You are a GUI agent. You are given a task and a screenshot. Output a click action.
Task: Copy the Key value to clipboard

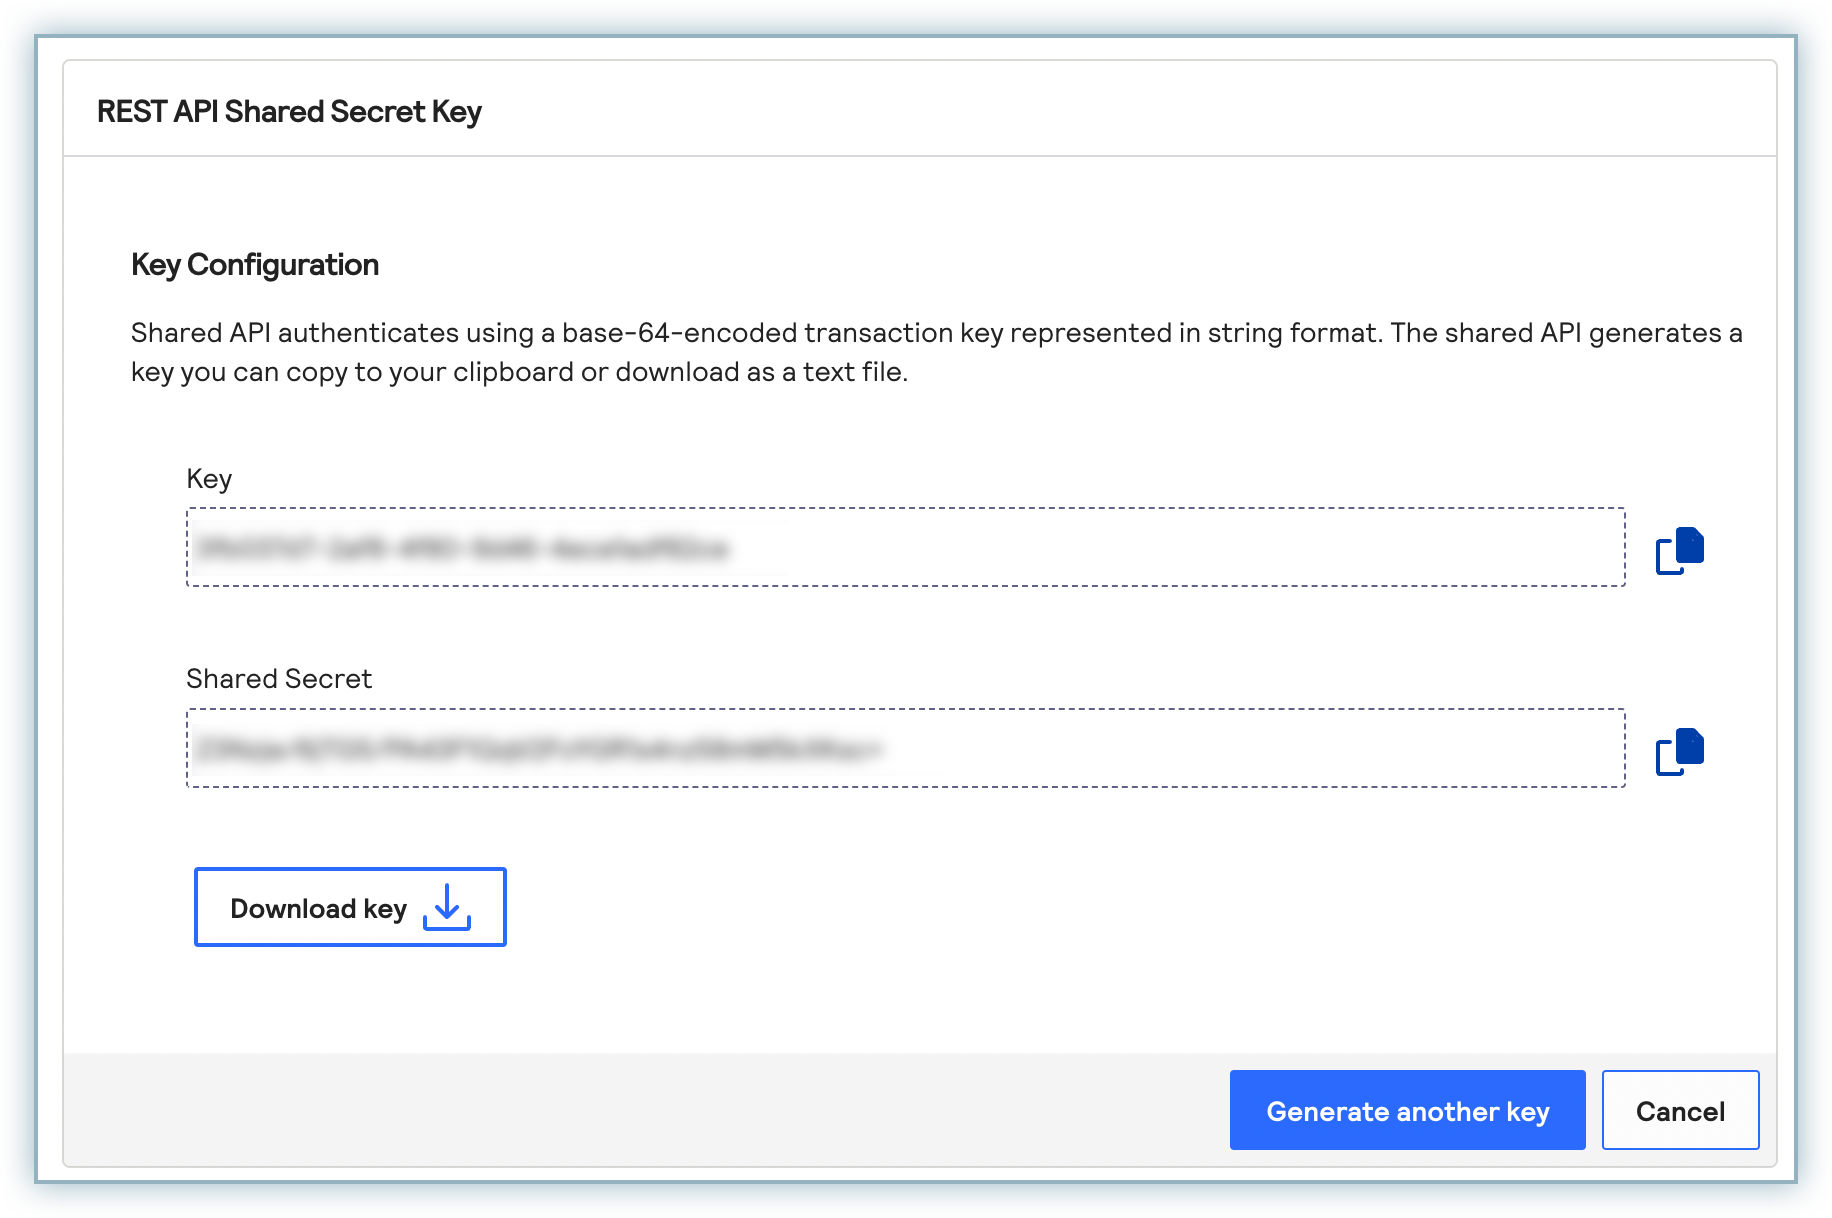1679,550
